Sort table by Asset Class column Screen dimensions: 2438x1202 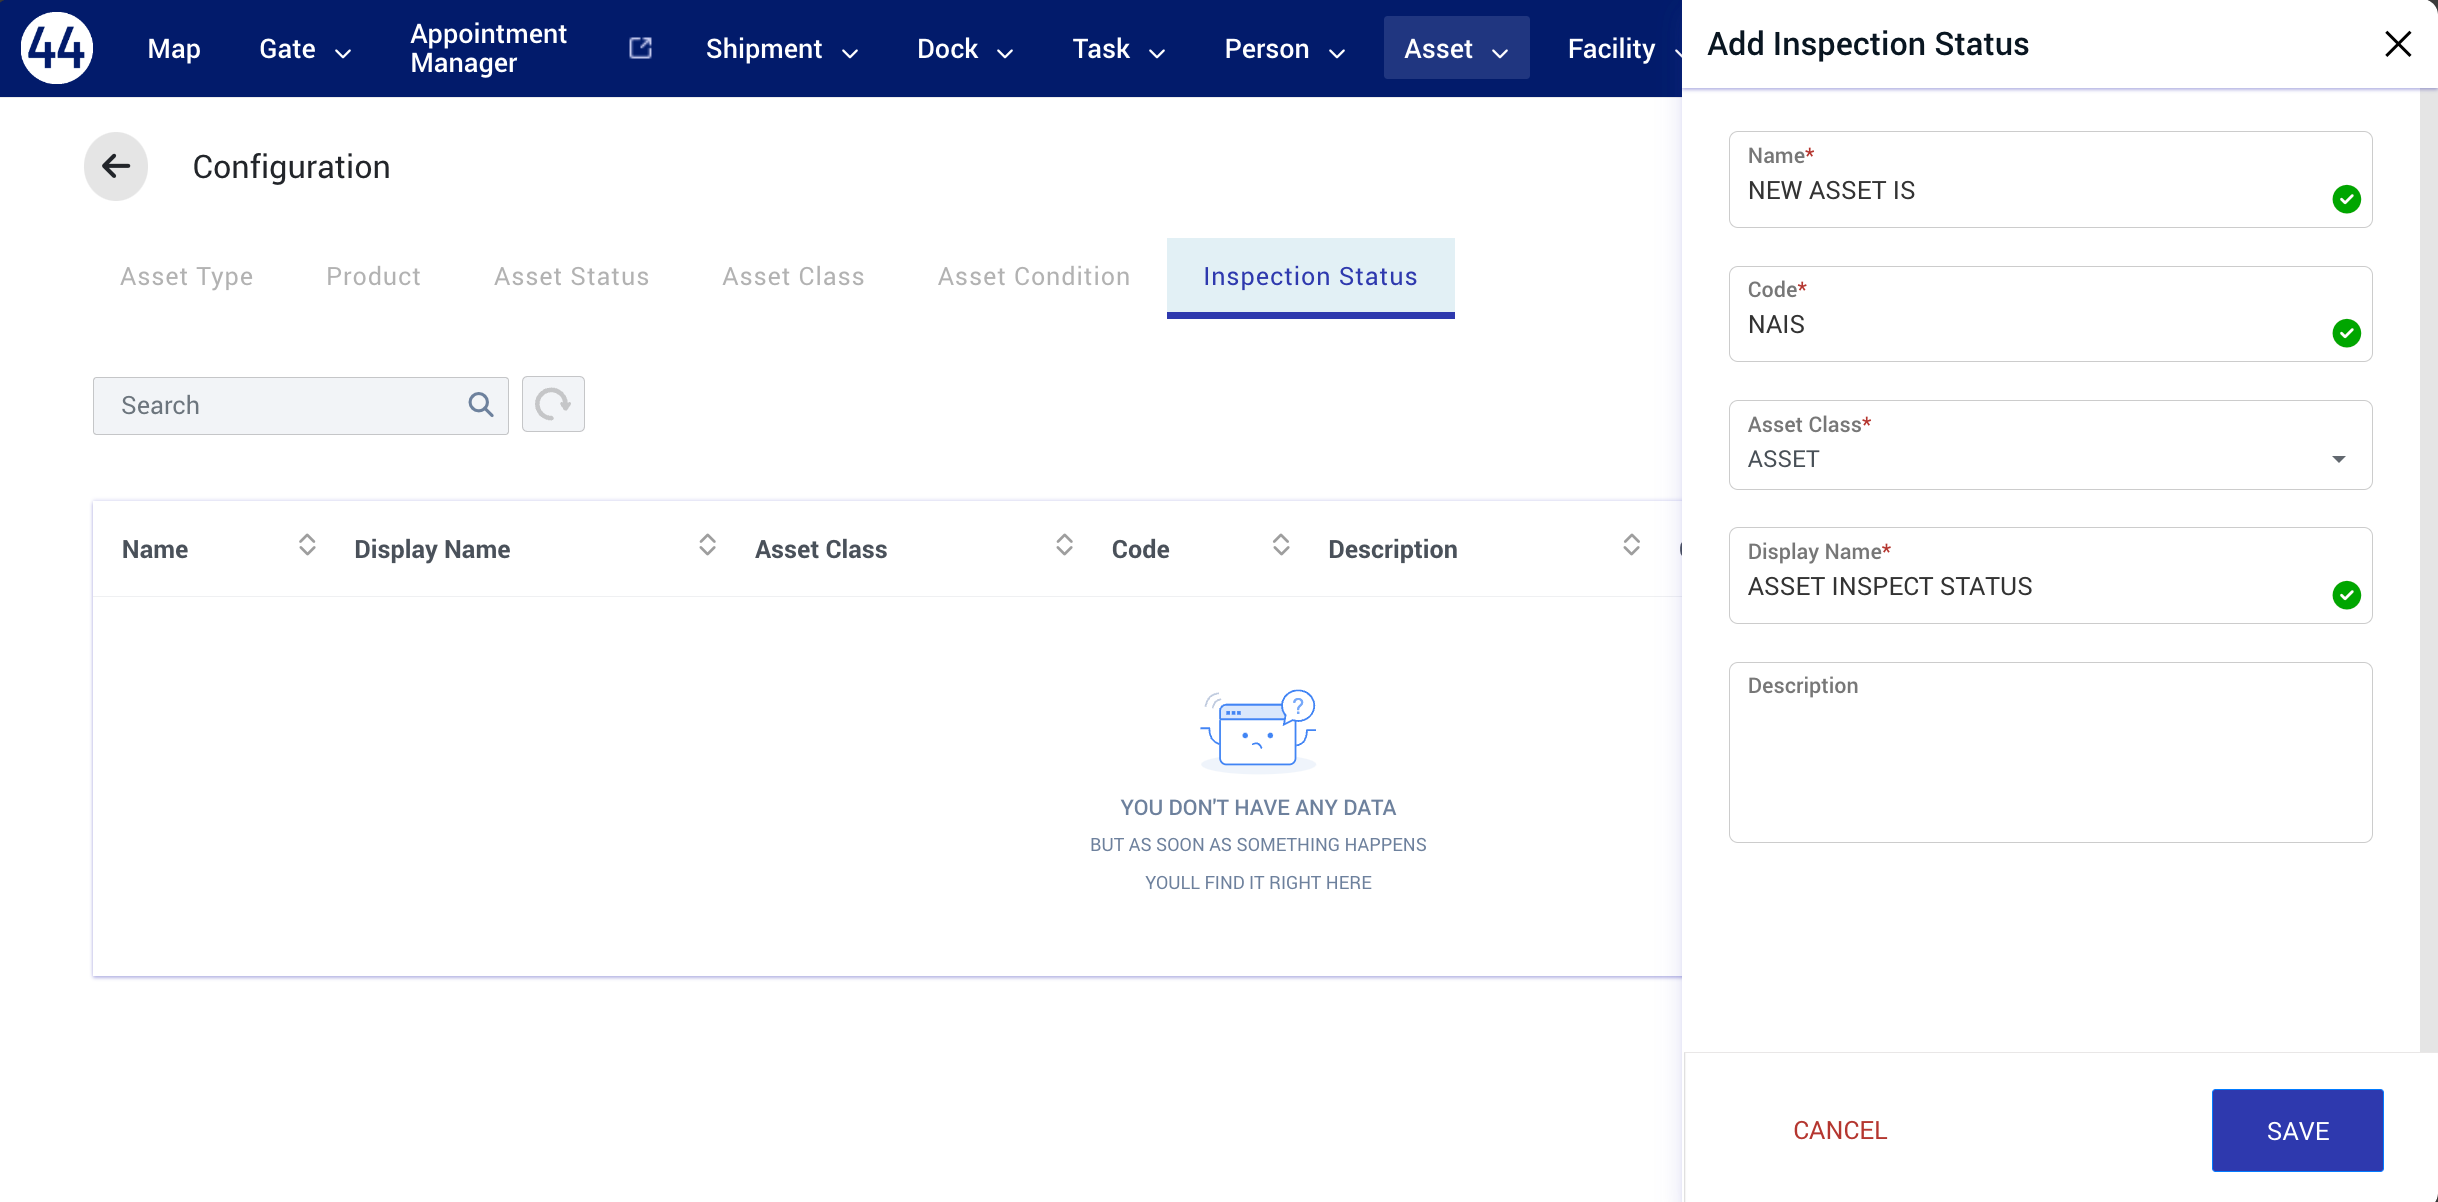(x=1064, y=545)
